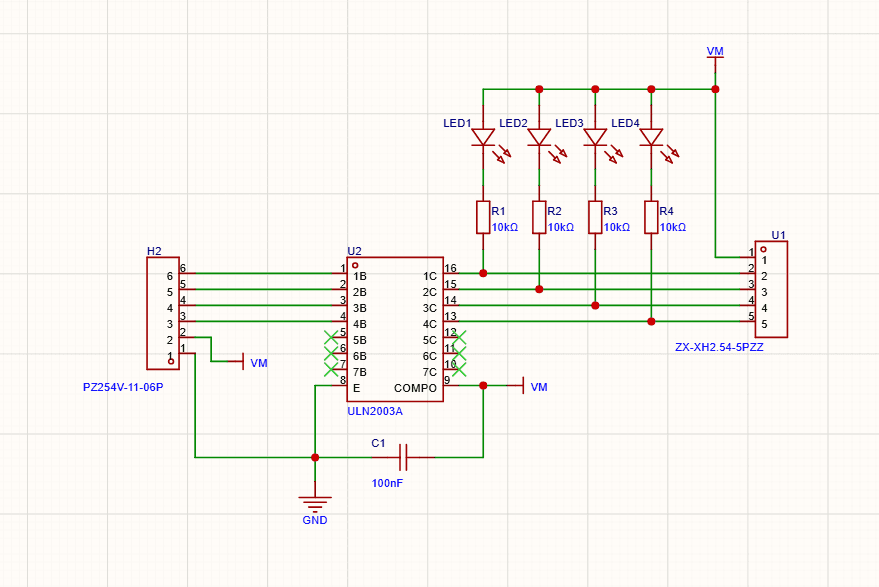The image size is (879, 587).
Task: Select the no-connect cross on pin 6B
Action: (x=331, y=353)
